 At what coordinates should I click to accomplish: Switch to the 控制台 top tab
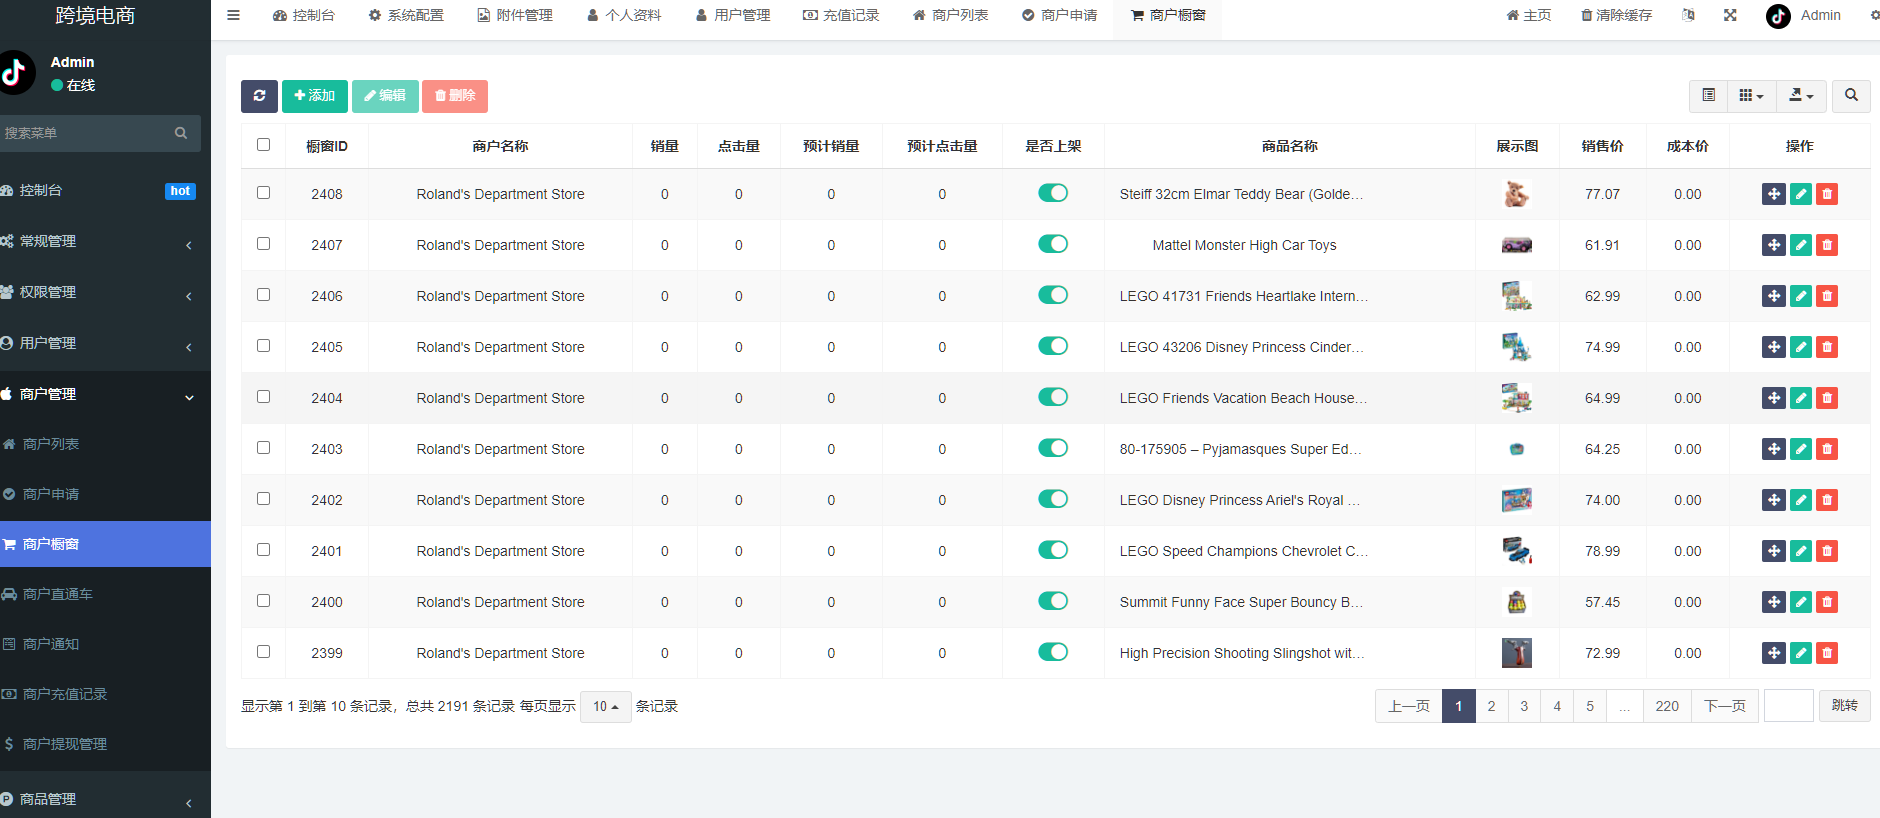[303, 15]
